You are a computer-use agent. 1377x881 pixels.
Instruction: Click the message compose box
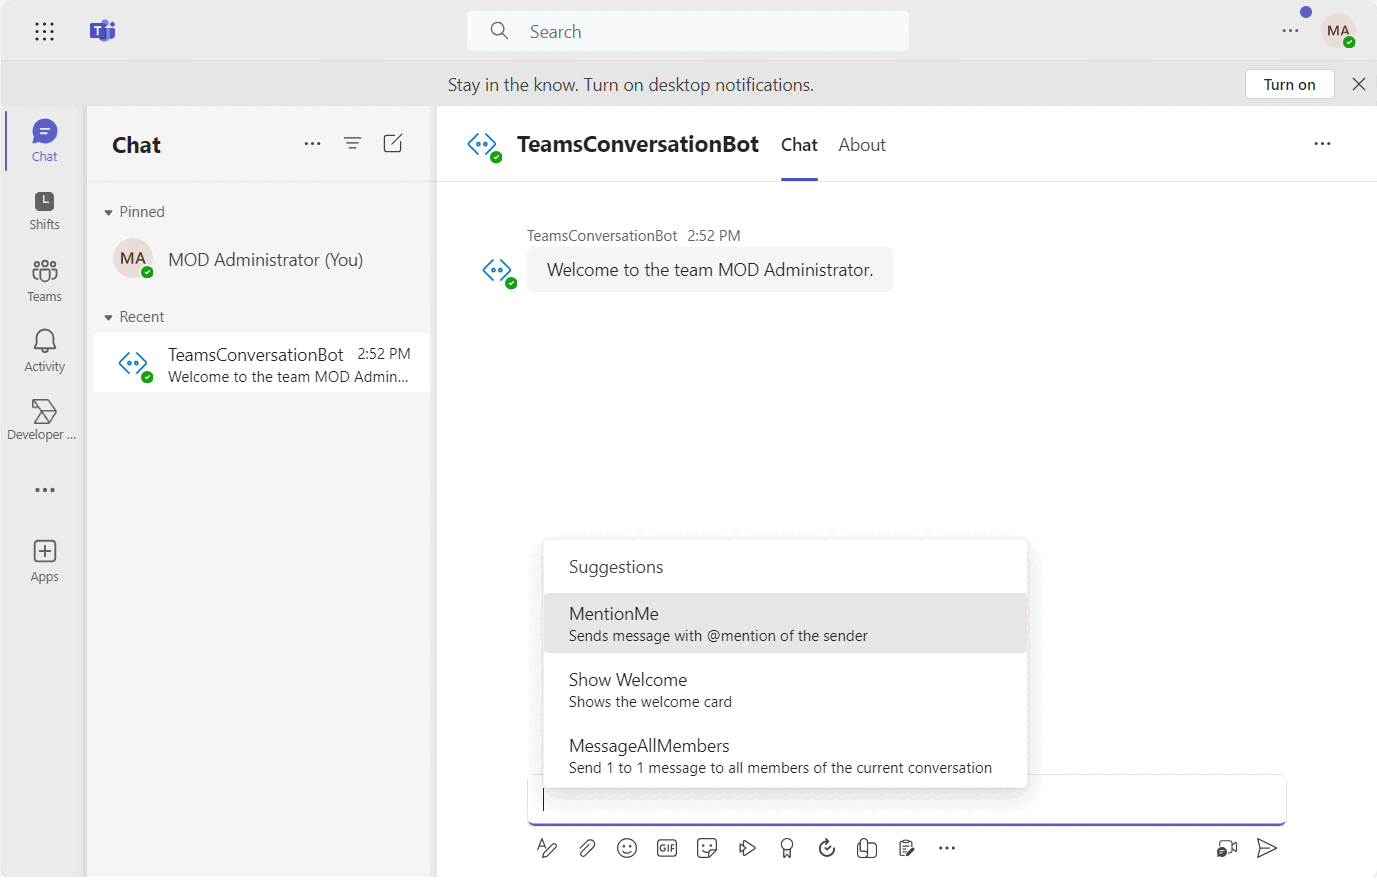(x=906, y=800)
